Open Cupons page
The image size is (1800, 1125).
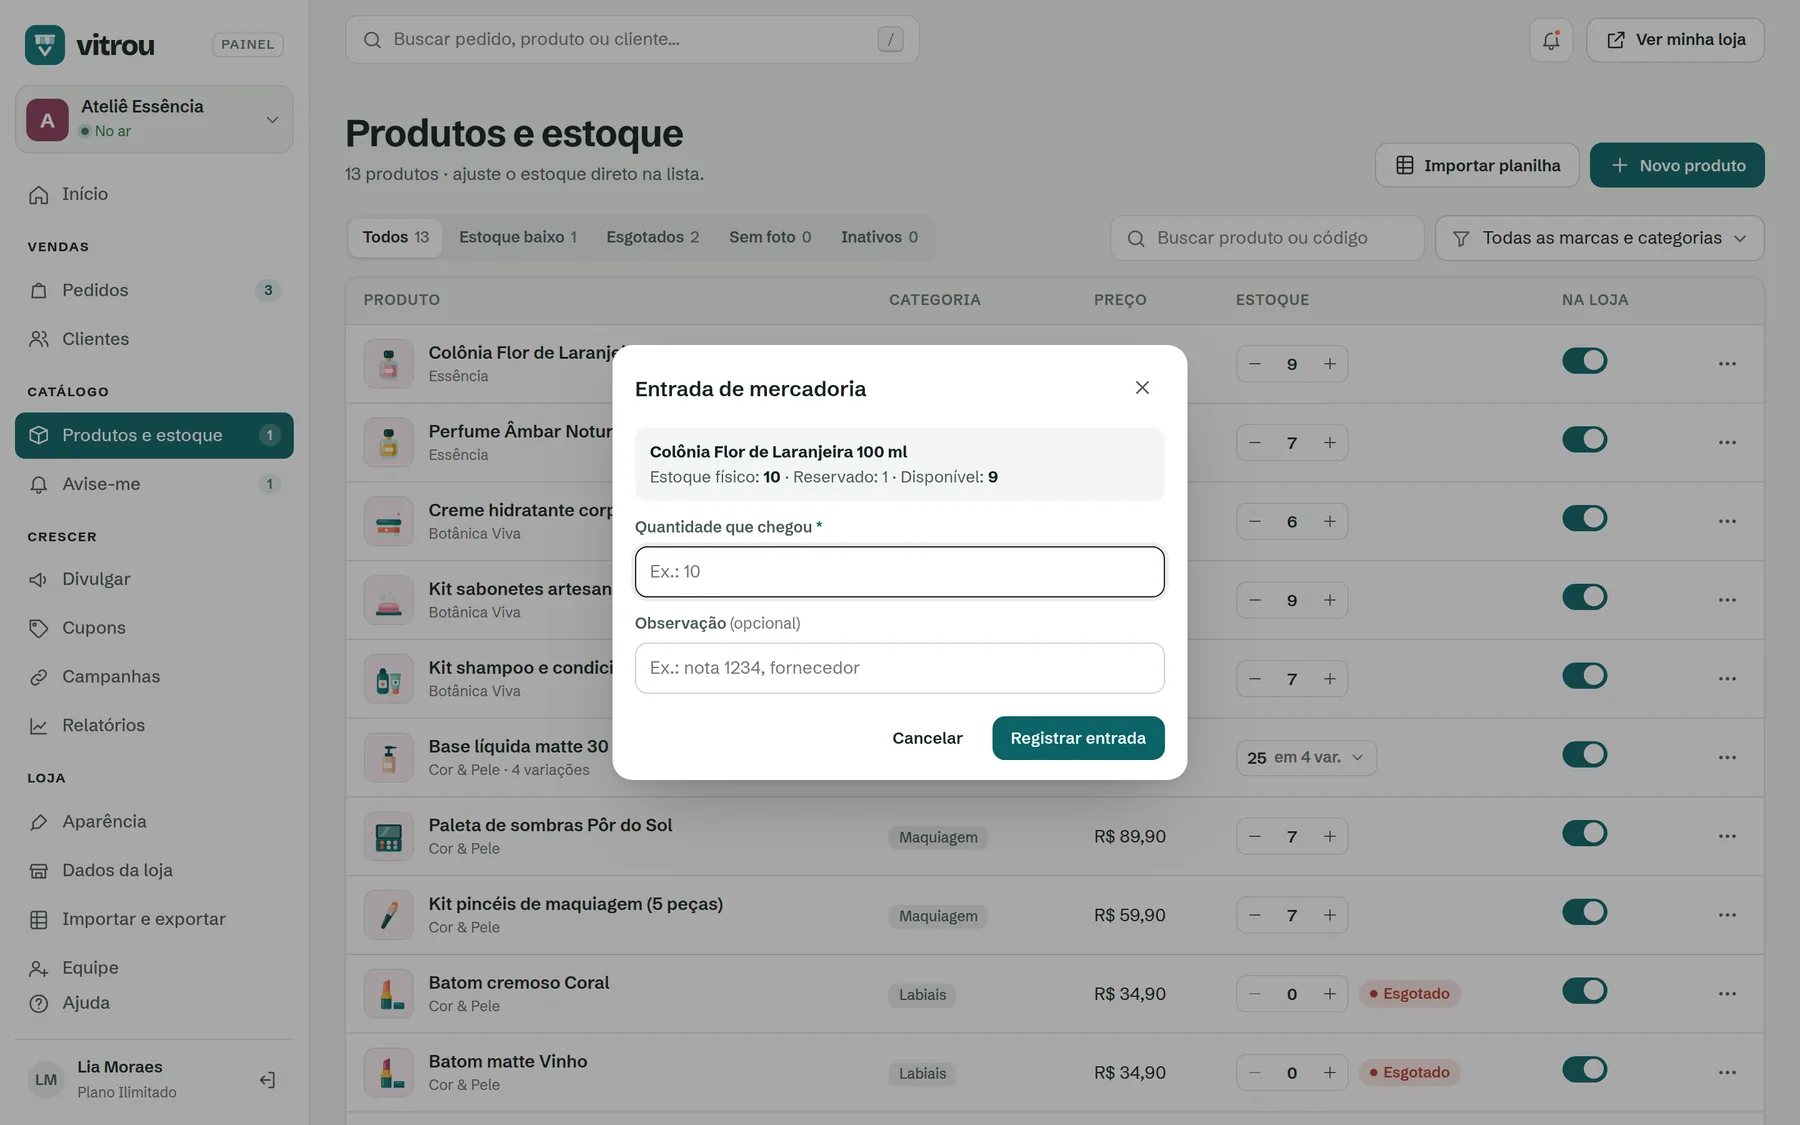(154, 628)
